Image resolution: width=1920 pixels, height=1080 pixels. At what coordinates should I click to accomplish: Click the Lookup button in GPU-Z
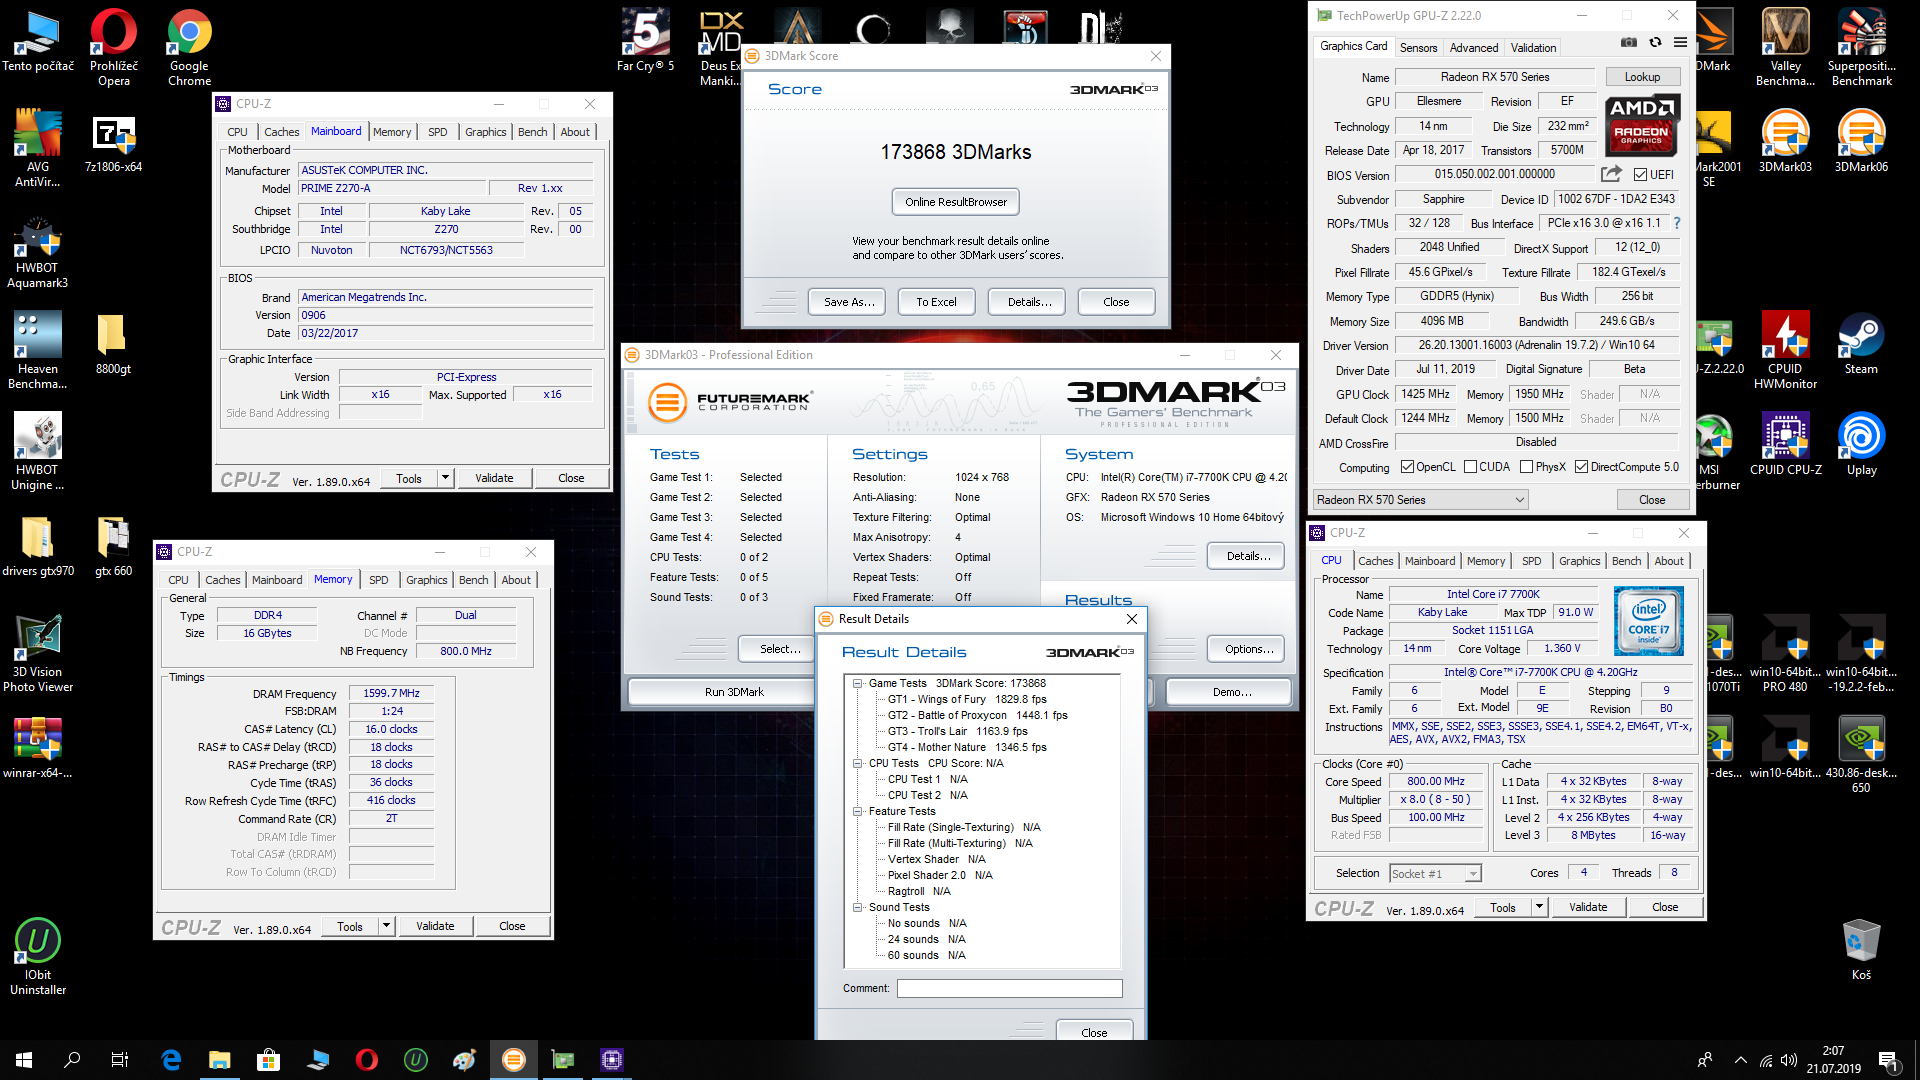pyautogui.click(x=1642, y=77)
